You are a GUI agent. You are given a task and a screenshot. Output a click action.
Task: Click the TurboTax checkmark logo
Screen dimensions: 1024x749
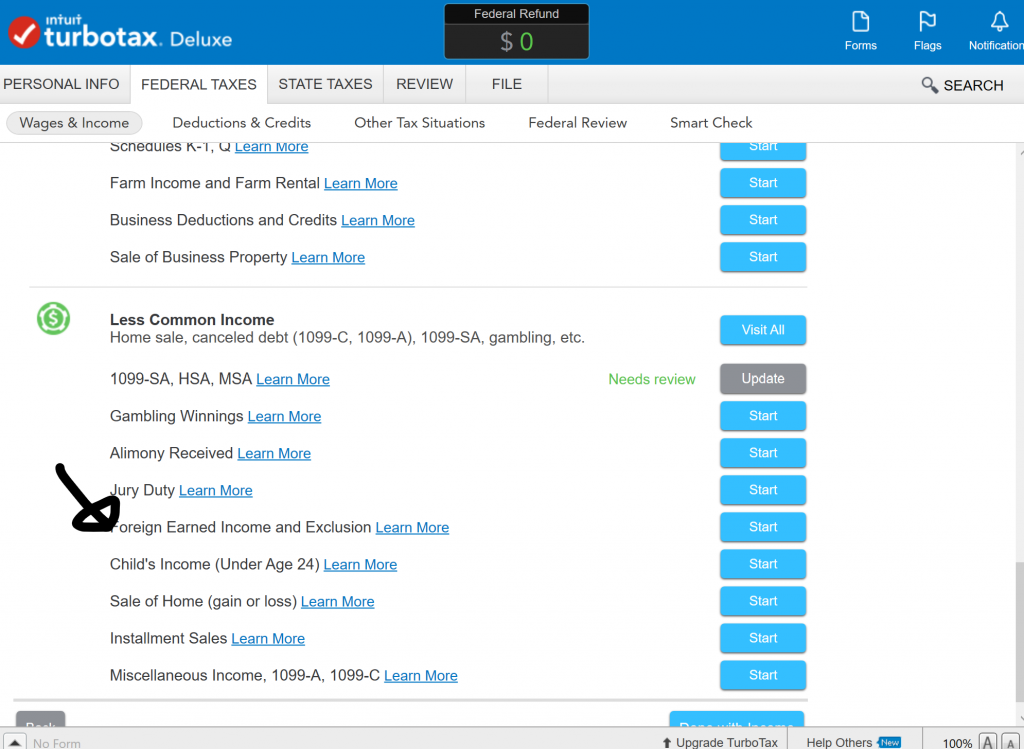coord(23,33)
